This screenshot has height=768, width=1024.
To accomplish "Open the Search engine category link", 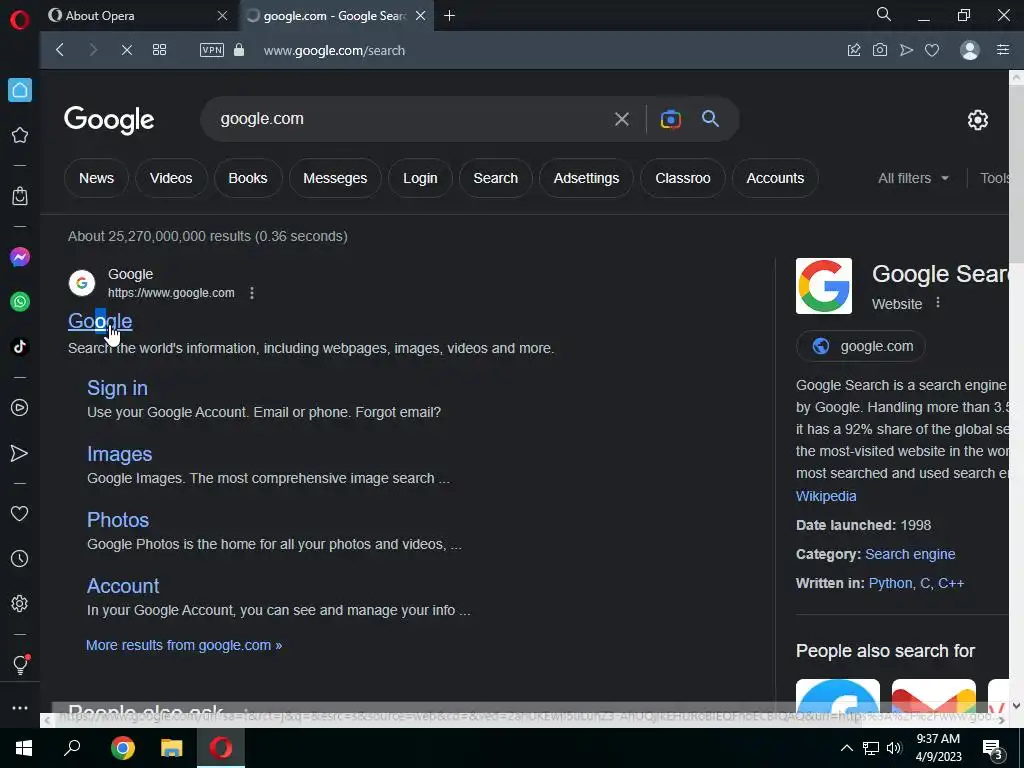I will [910, 554].
